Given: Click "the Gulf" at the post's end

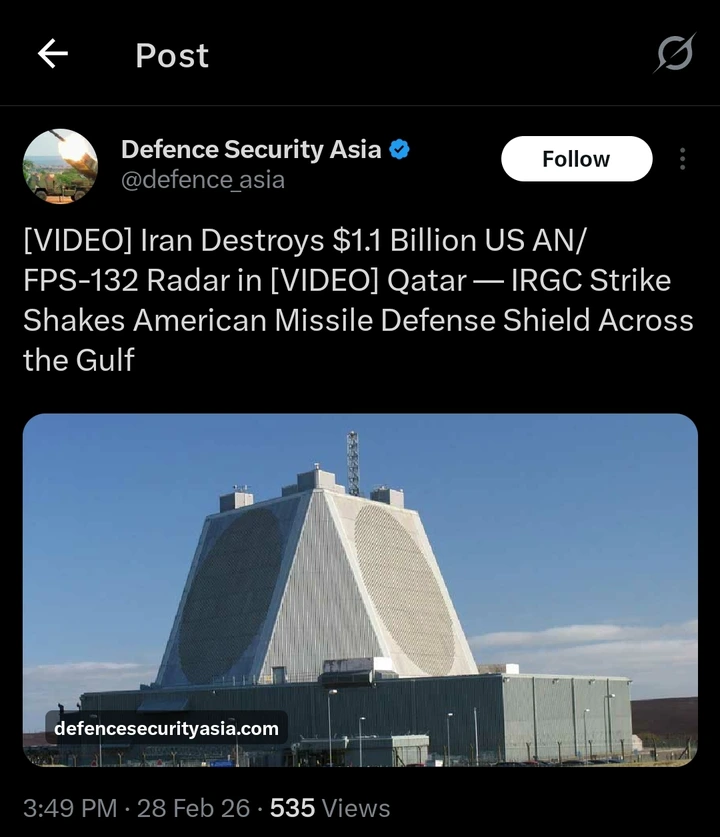Looking at the screenshot, I should pyautogui.click(x=78, y=360).
